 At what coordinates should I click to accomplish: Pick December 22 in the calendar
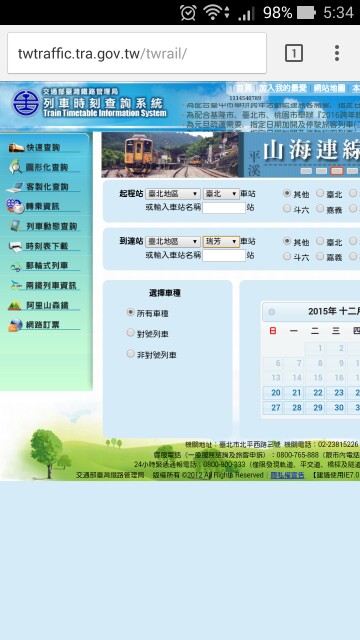tap(315, 393)
